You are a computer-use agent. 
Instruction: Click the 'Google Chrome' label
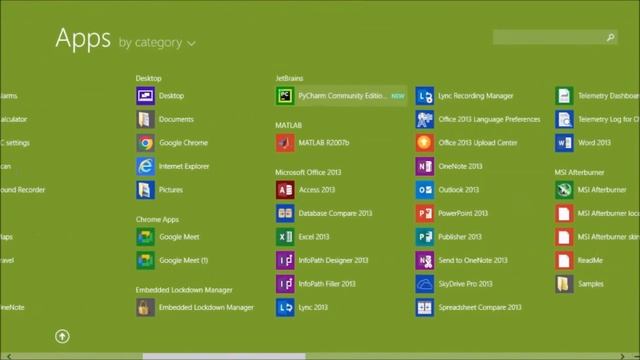tap(183, 143)
